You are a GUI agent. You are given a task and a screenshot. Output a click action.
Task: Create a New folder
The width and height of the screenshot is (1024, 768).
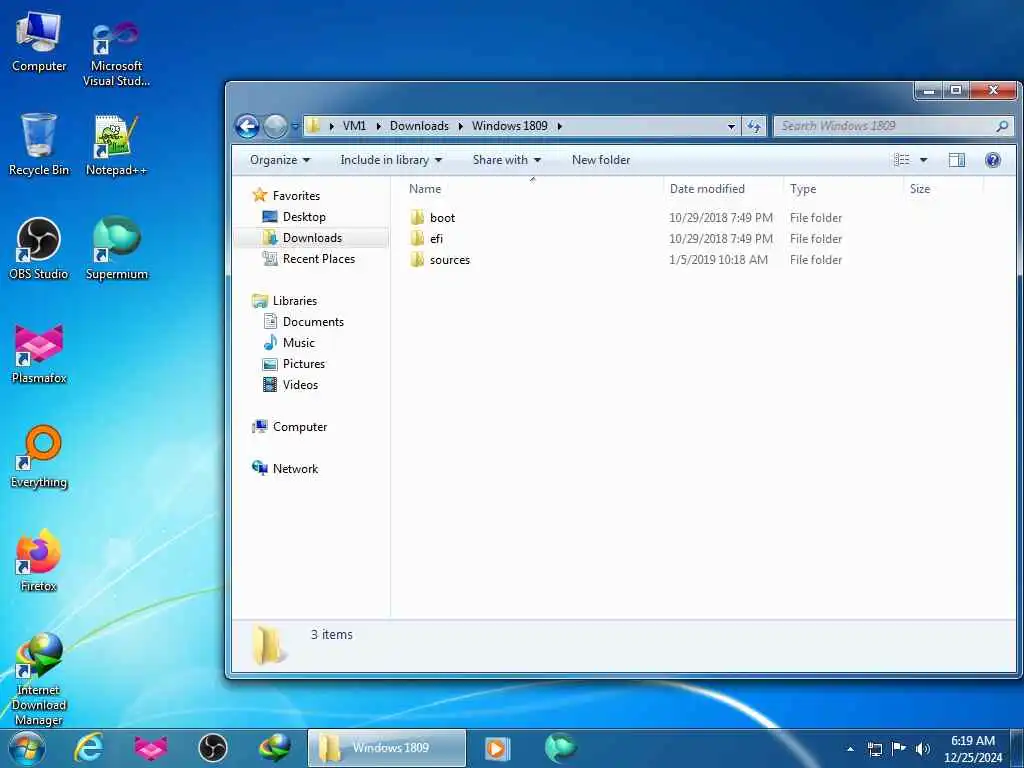click(x=601, y=160)
